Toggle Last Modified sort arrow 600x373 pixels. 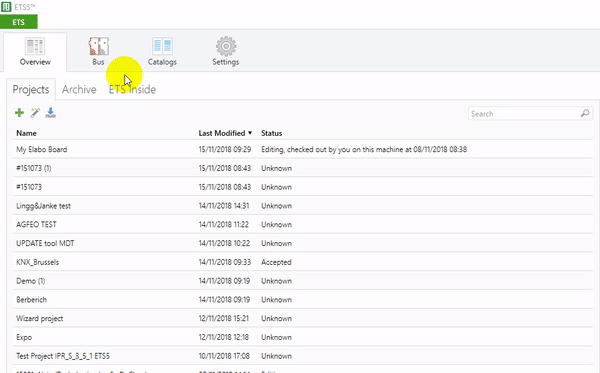(x=250, y=133)
